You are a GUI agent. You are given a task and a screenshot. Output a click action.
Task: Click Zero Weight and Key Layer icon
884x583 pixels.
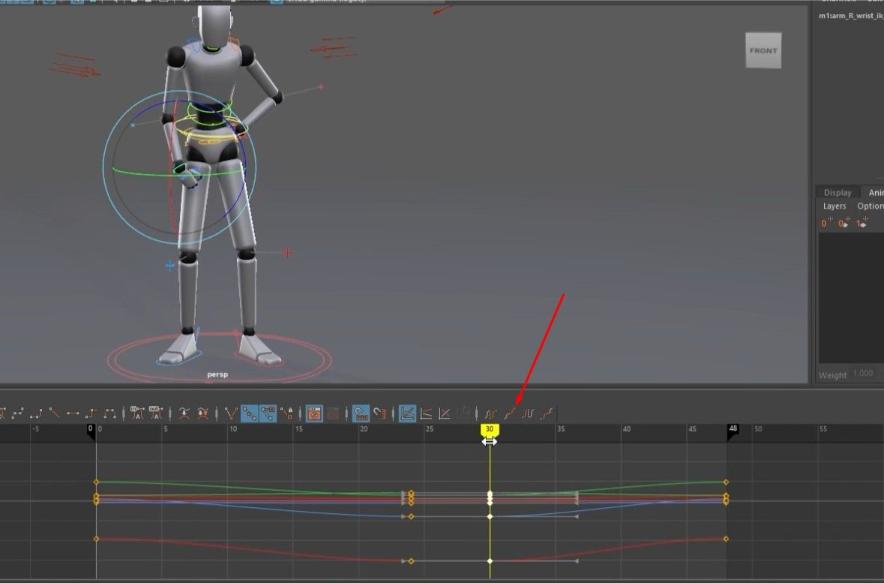click(843, 223)
